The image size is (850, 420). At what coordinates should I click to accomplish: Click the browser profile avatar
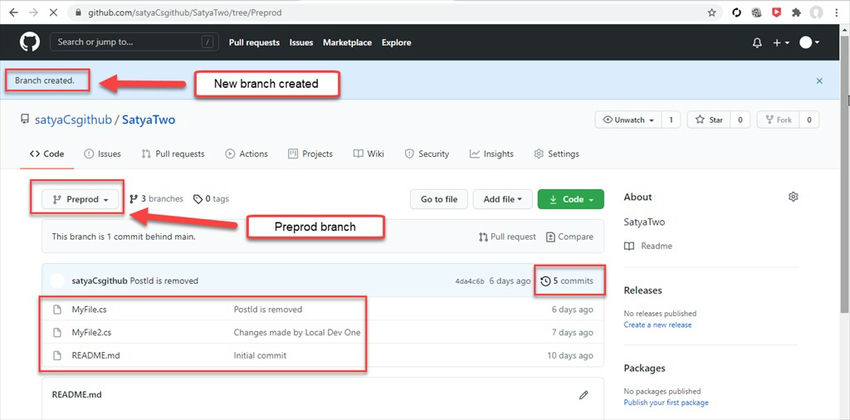[816, 12]
